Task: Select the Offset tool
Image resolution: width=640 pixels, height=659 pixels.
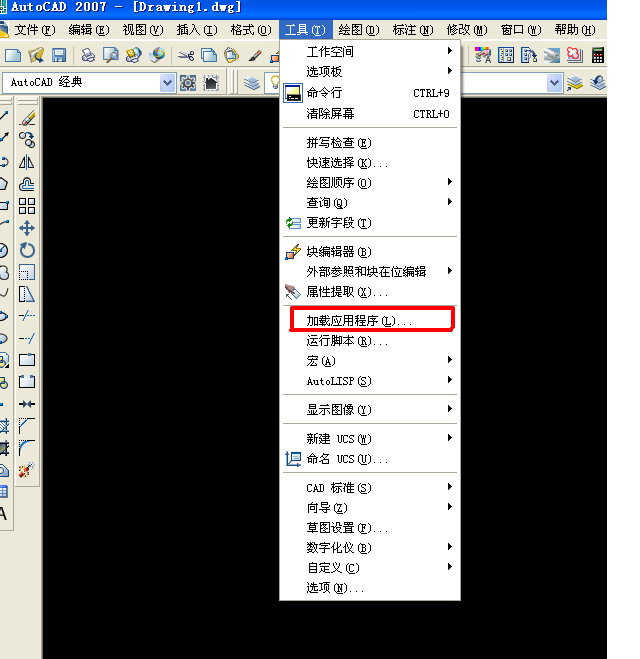Action: tap(27, 184)
